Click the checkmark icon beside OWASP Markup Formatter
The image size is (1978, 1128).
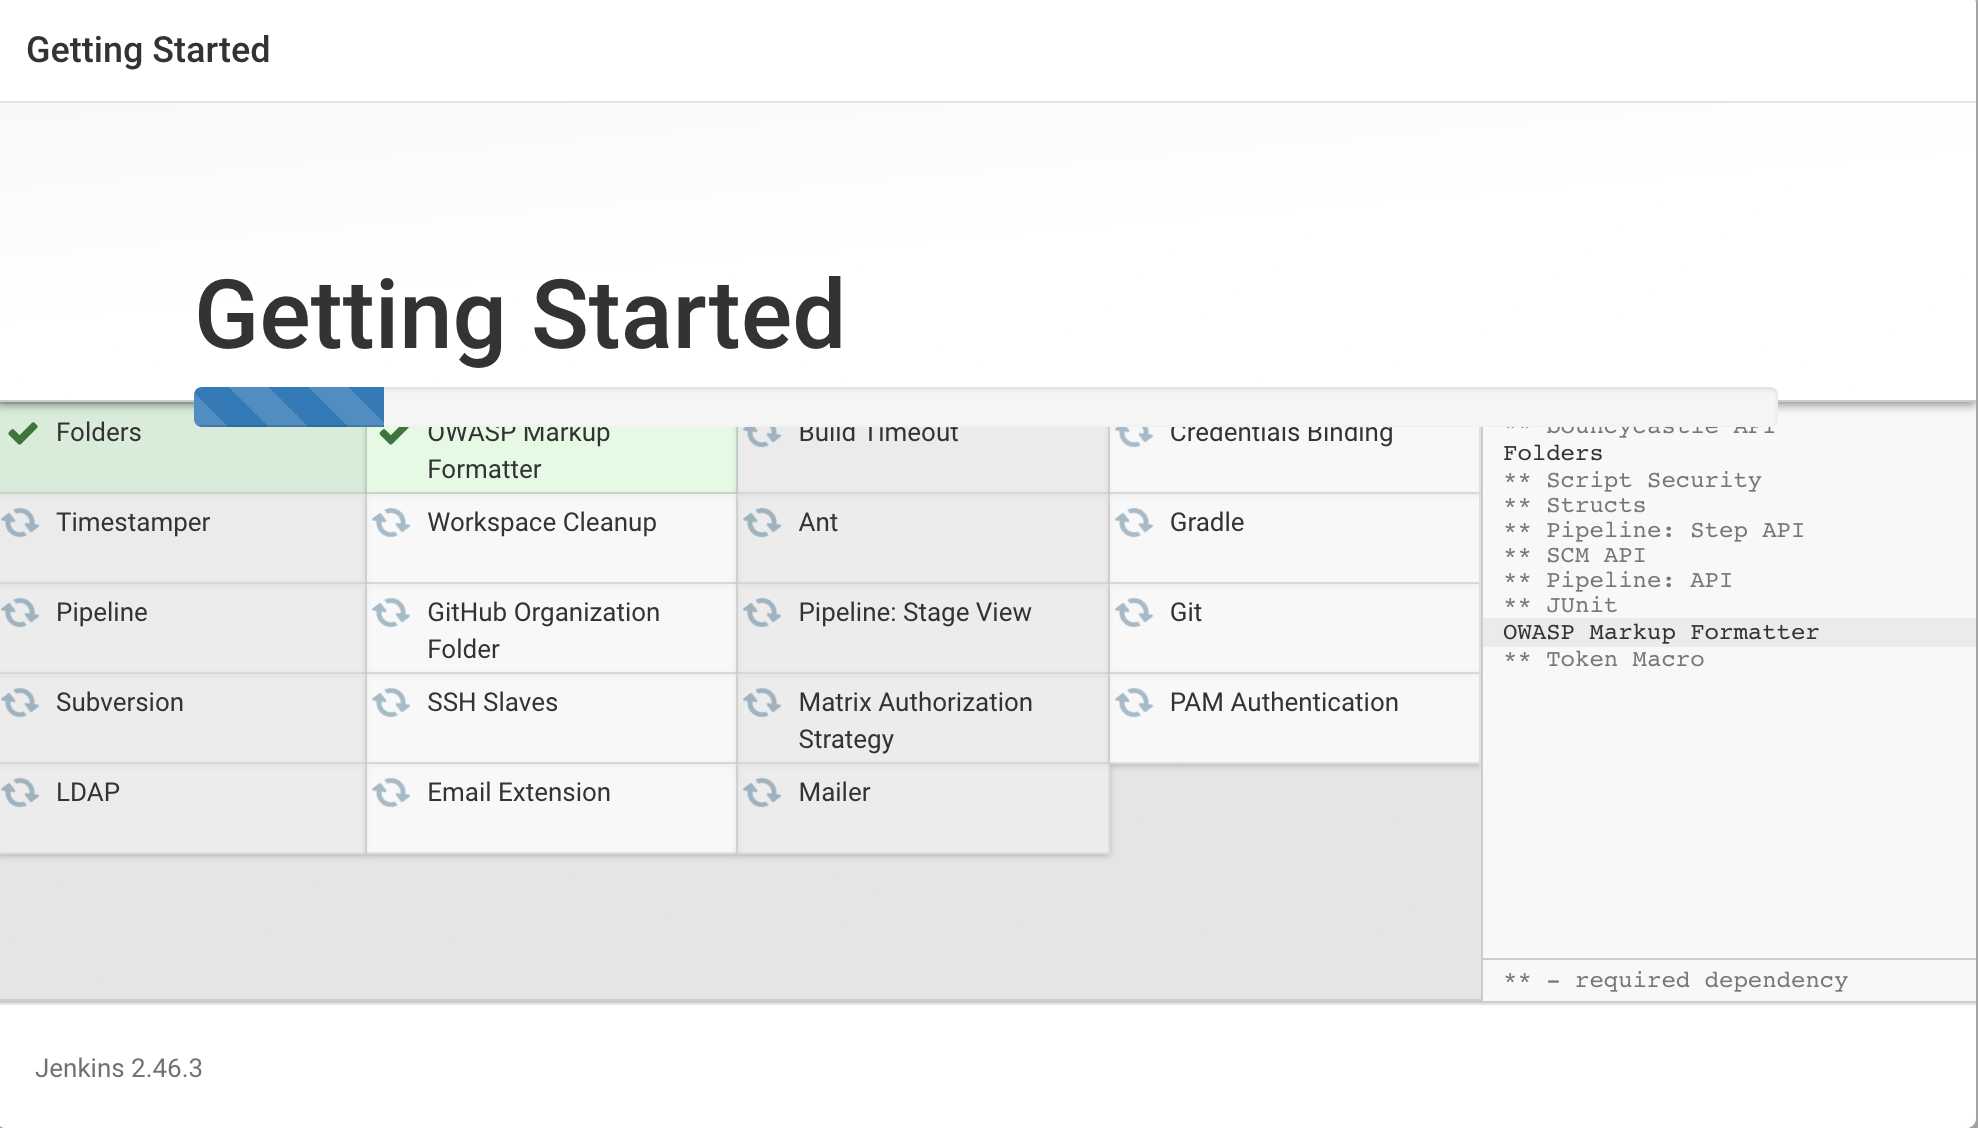(394, 434)
